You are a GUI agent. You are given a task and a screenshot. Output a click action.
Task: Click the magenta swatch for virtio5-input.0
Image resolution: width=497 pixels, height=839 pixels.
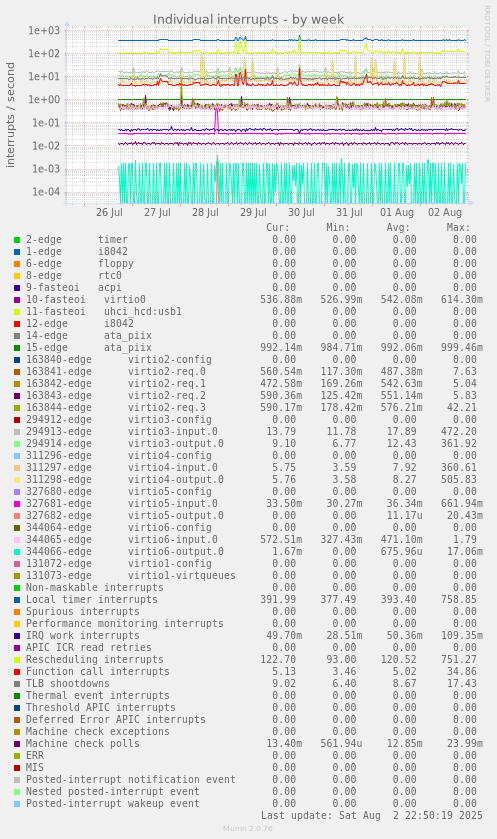17,504
